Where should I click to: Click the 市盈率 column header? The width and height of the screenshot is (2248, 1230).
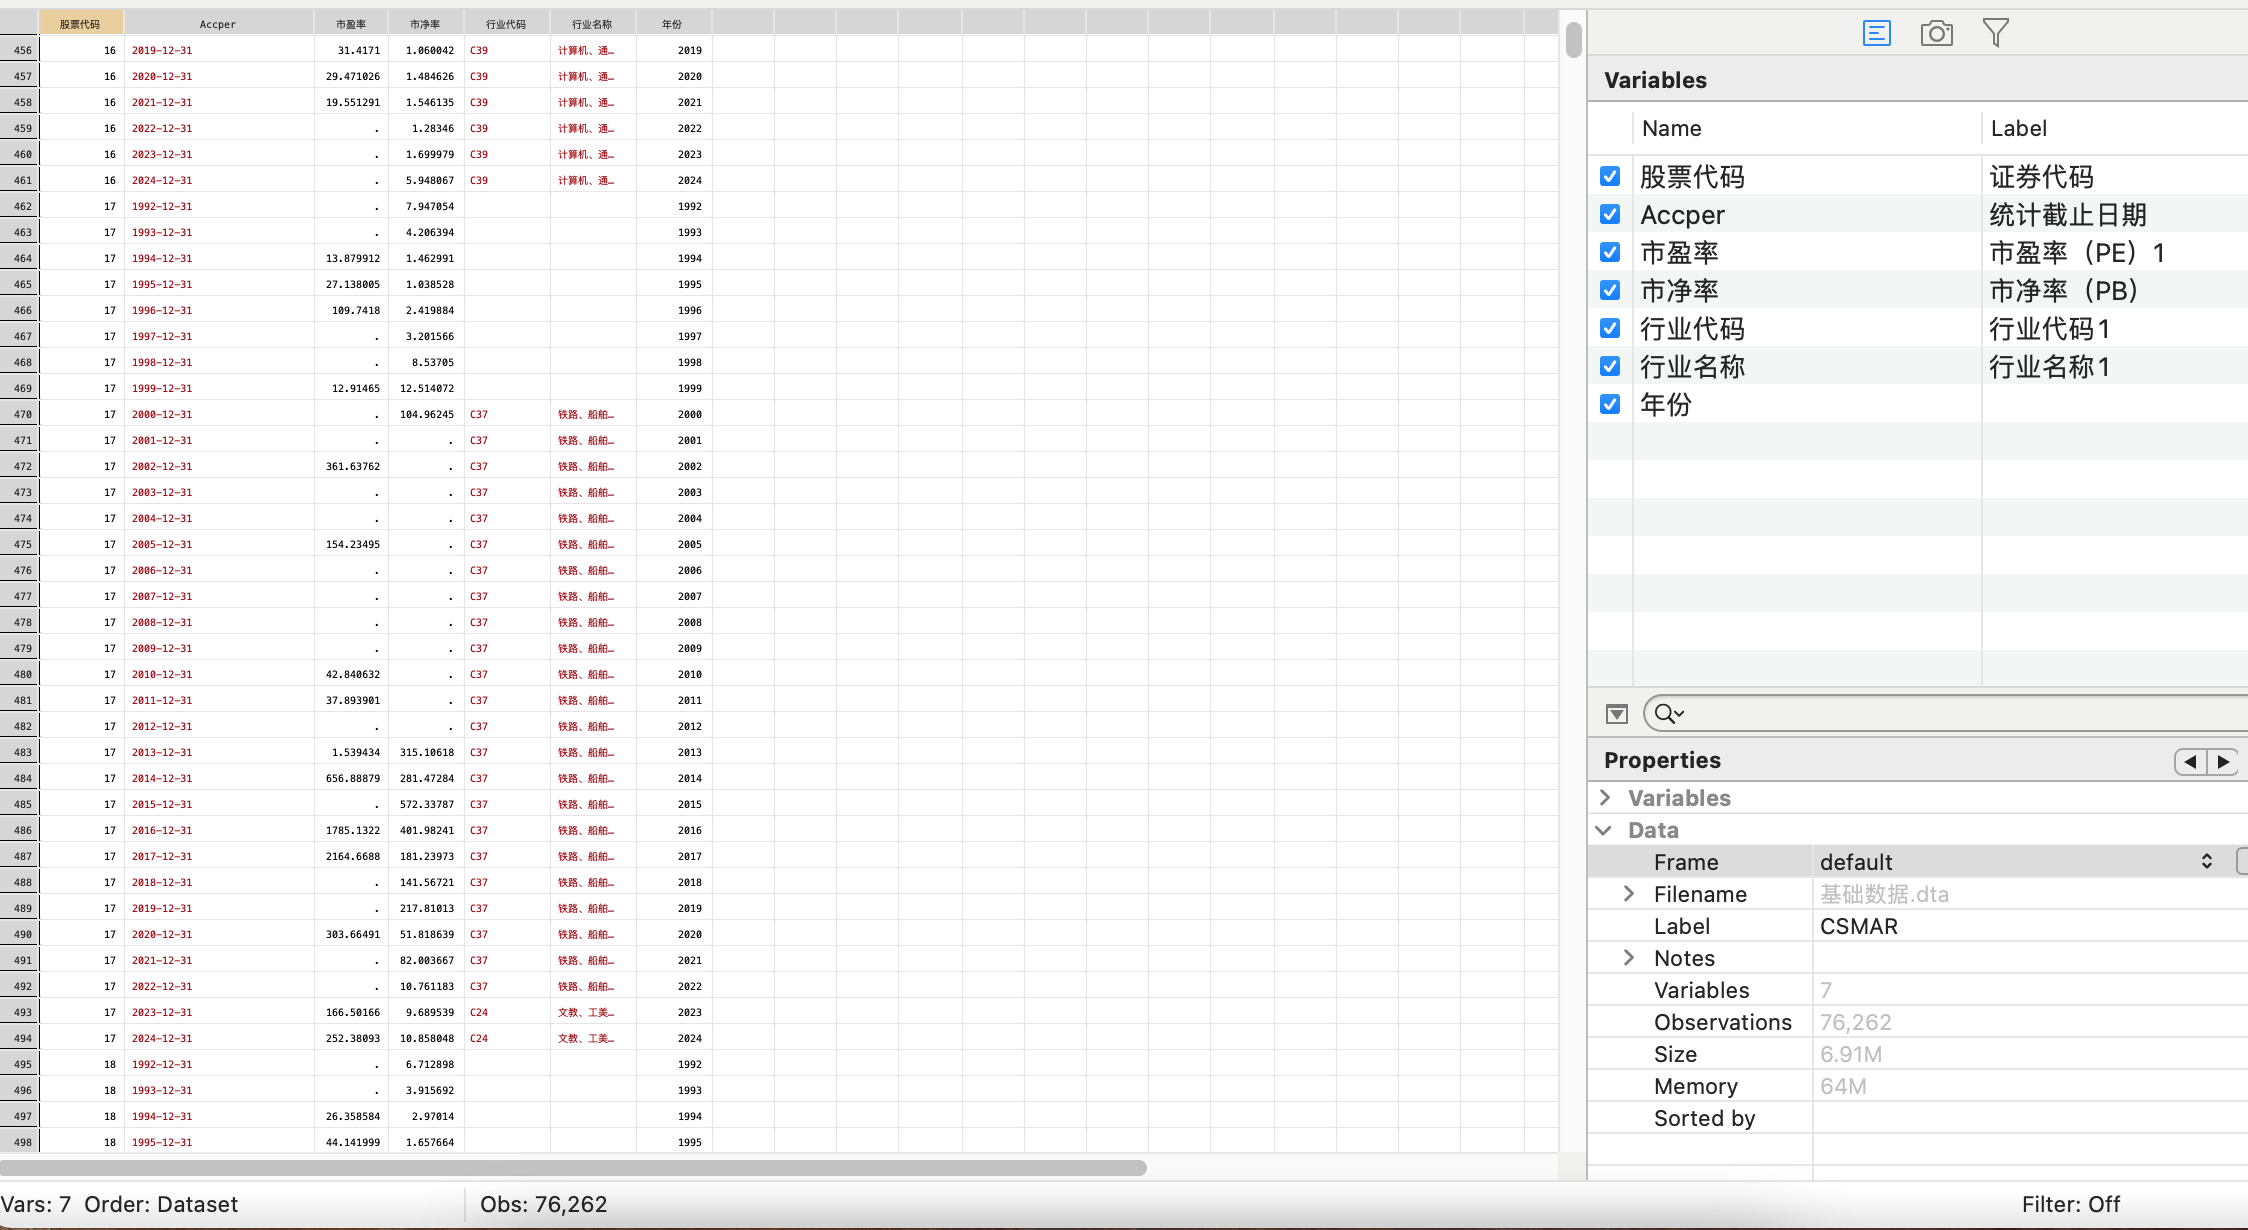tap(351, 24)
